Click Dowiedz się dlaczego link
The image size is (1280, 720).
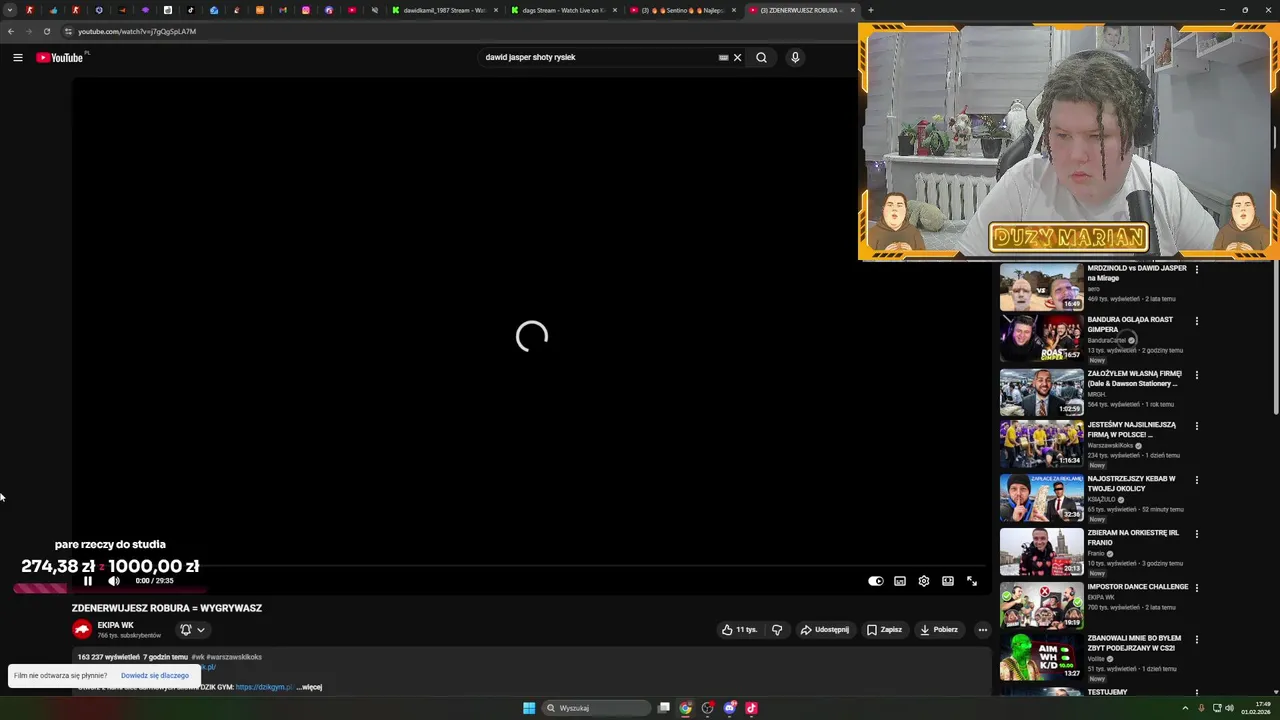tap(155, 676)
